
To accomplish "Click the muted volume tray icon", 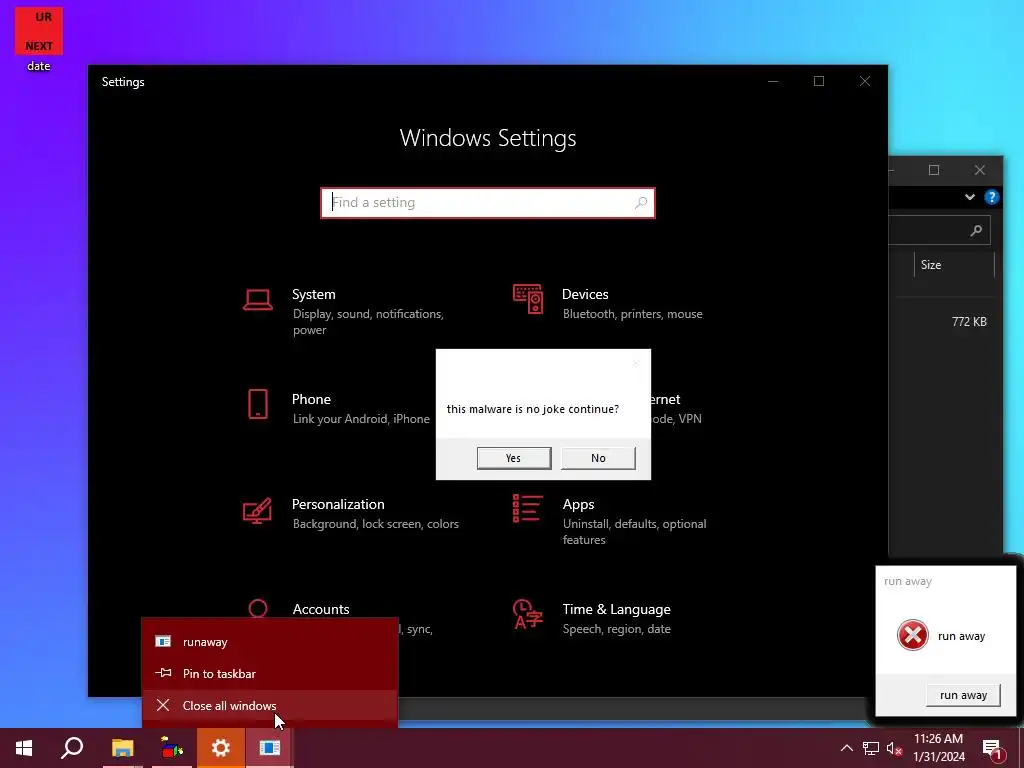I will click(x=894, y=748).
